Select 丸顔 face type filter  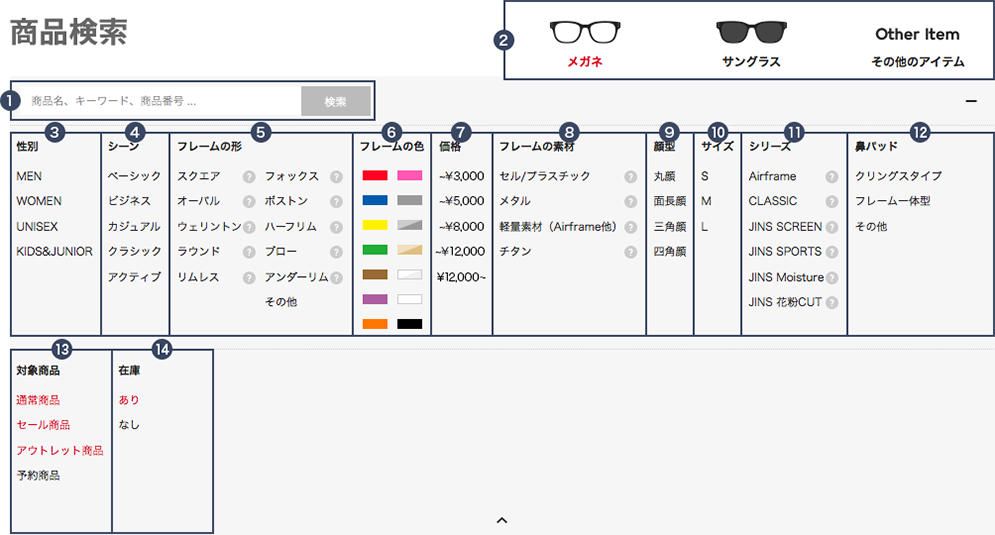[x=664, y=176]
